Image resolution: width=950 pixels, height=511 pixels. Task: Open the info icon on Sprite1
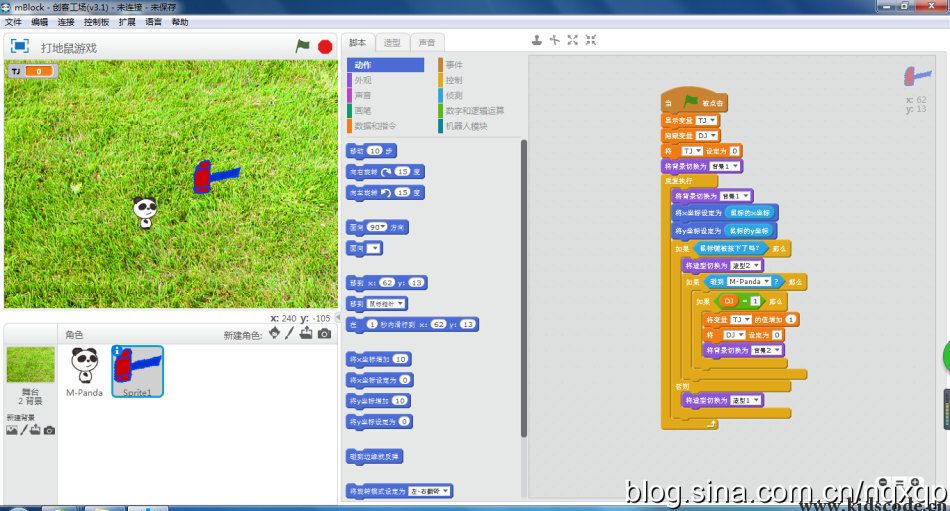tap(118, 351)
